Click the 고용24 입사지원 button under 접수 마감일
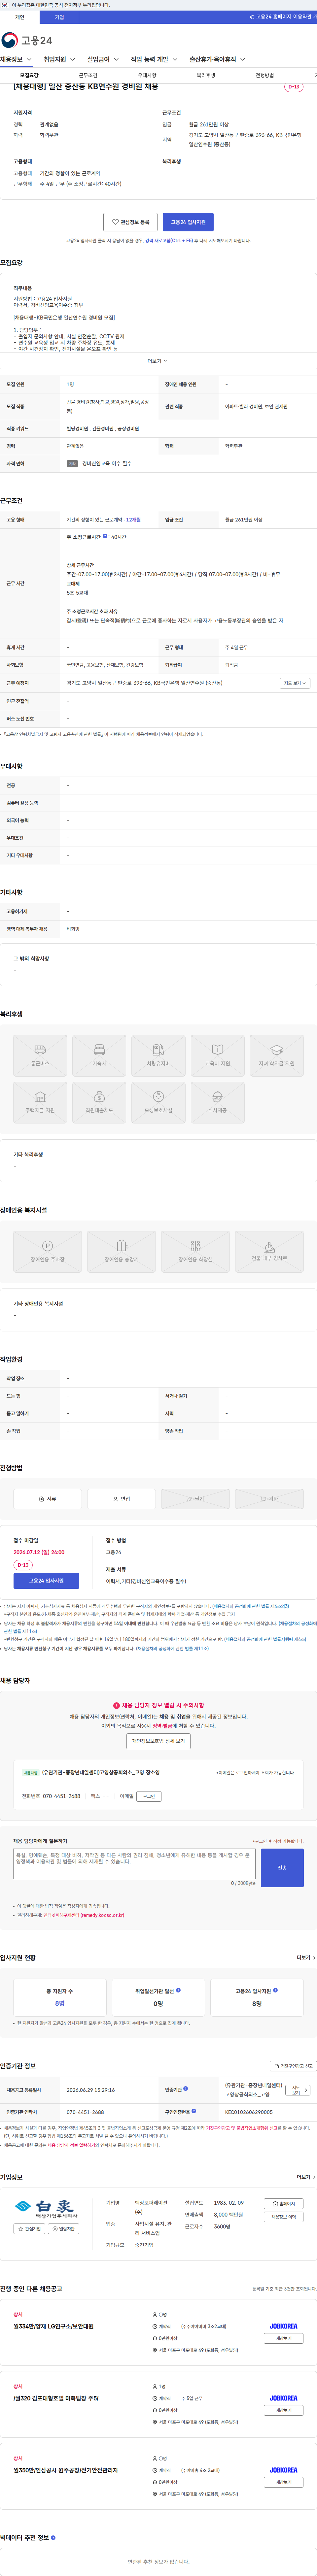This screenshot has width=317, height=2576. pyautogui.click(x=46, y=1581)
